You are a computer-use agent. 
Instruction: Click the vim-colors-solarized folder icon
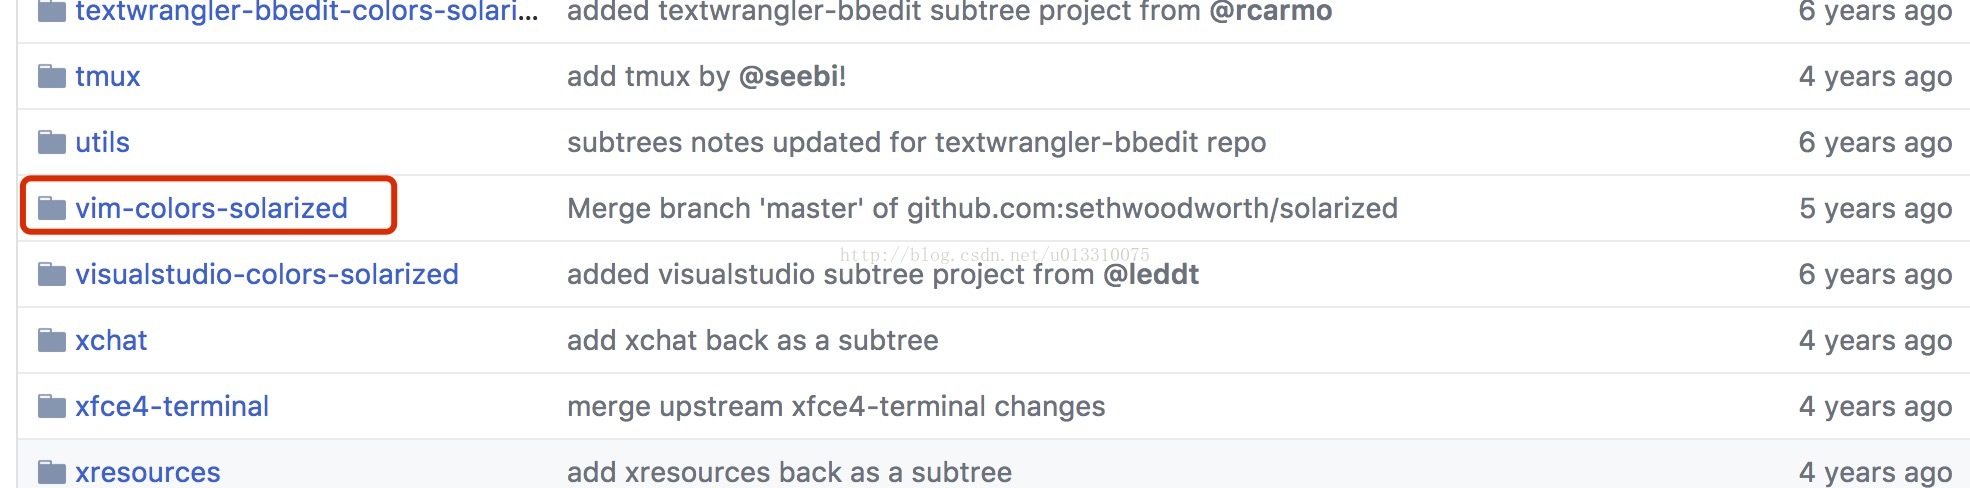click(52, 208)
